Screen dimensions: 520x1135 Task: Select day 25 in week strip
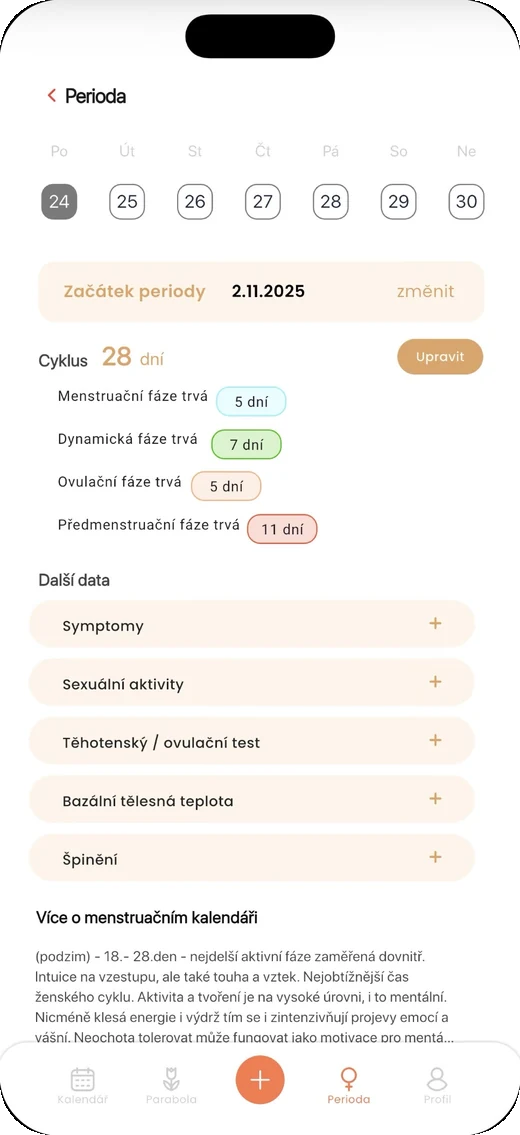pos(127,202)
